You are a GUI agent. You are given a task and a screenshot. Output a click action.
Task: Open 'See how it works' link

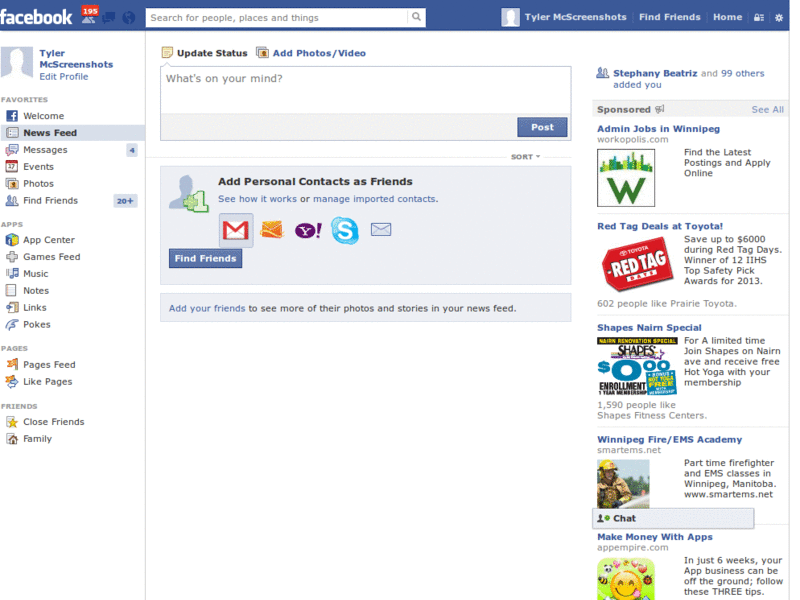pos(257,199)
